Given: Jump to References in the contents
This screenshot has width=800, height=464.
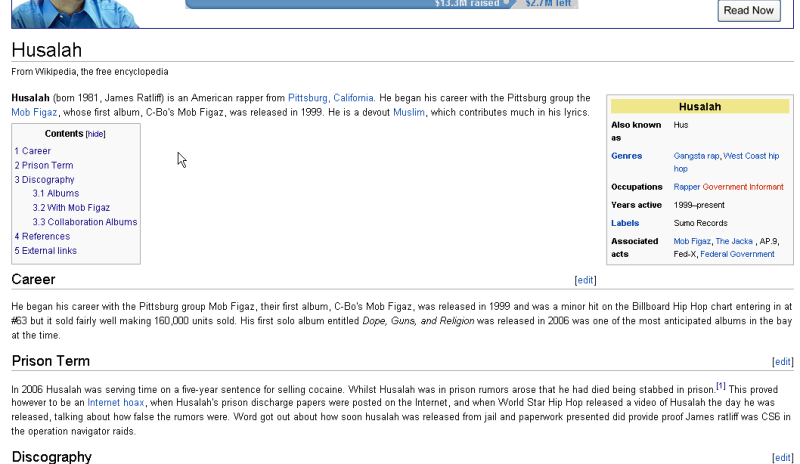Looking at the screenshot, I should 43,237.
